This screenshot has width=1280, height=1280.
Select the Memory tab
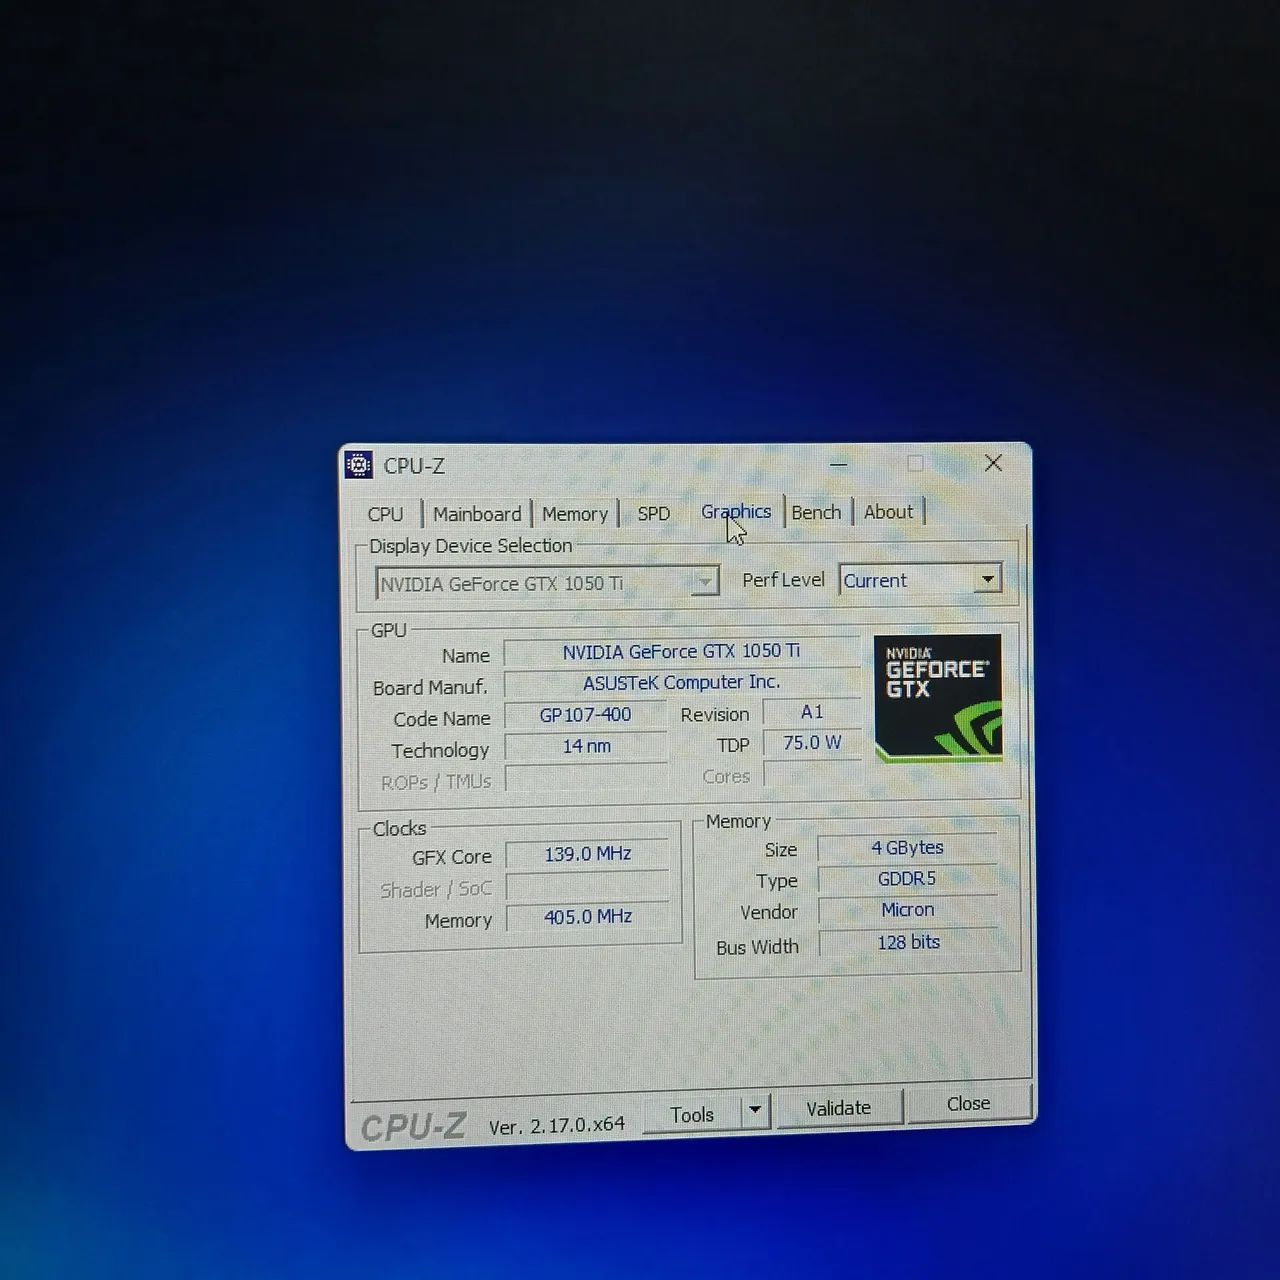point(575,514)
